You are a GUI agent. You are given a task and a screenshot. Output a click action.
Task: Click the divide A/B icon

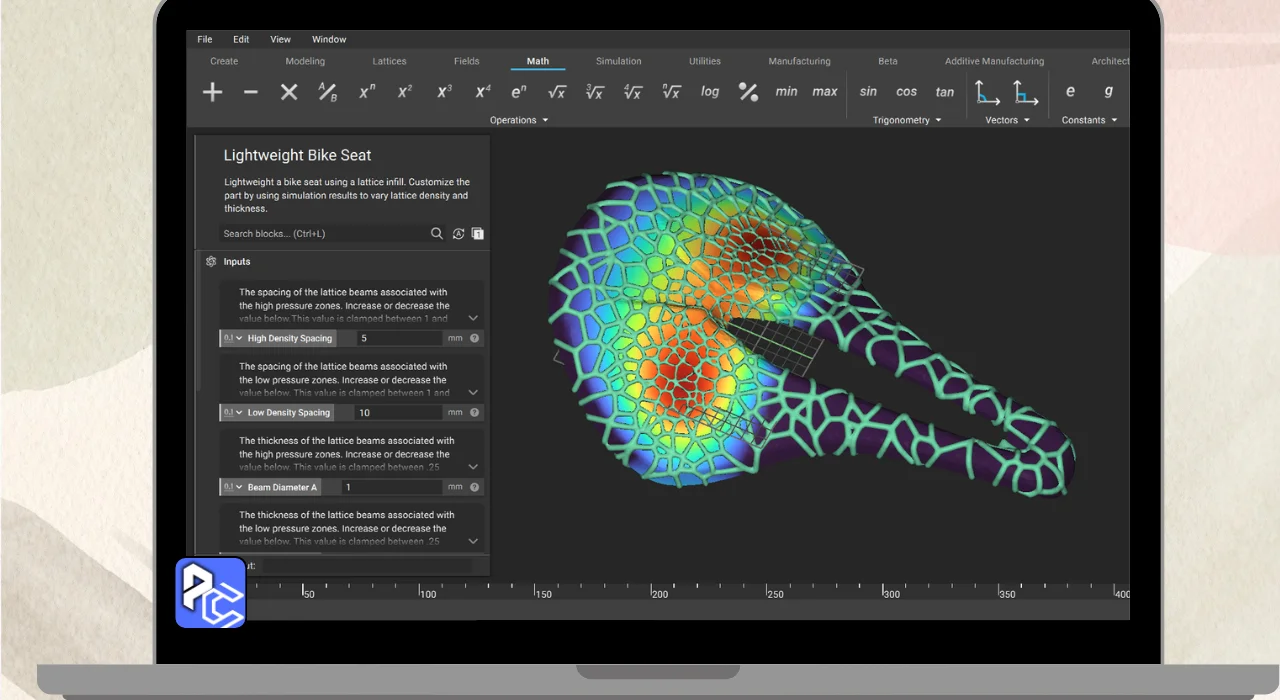click(x=327, y=92)
